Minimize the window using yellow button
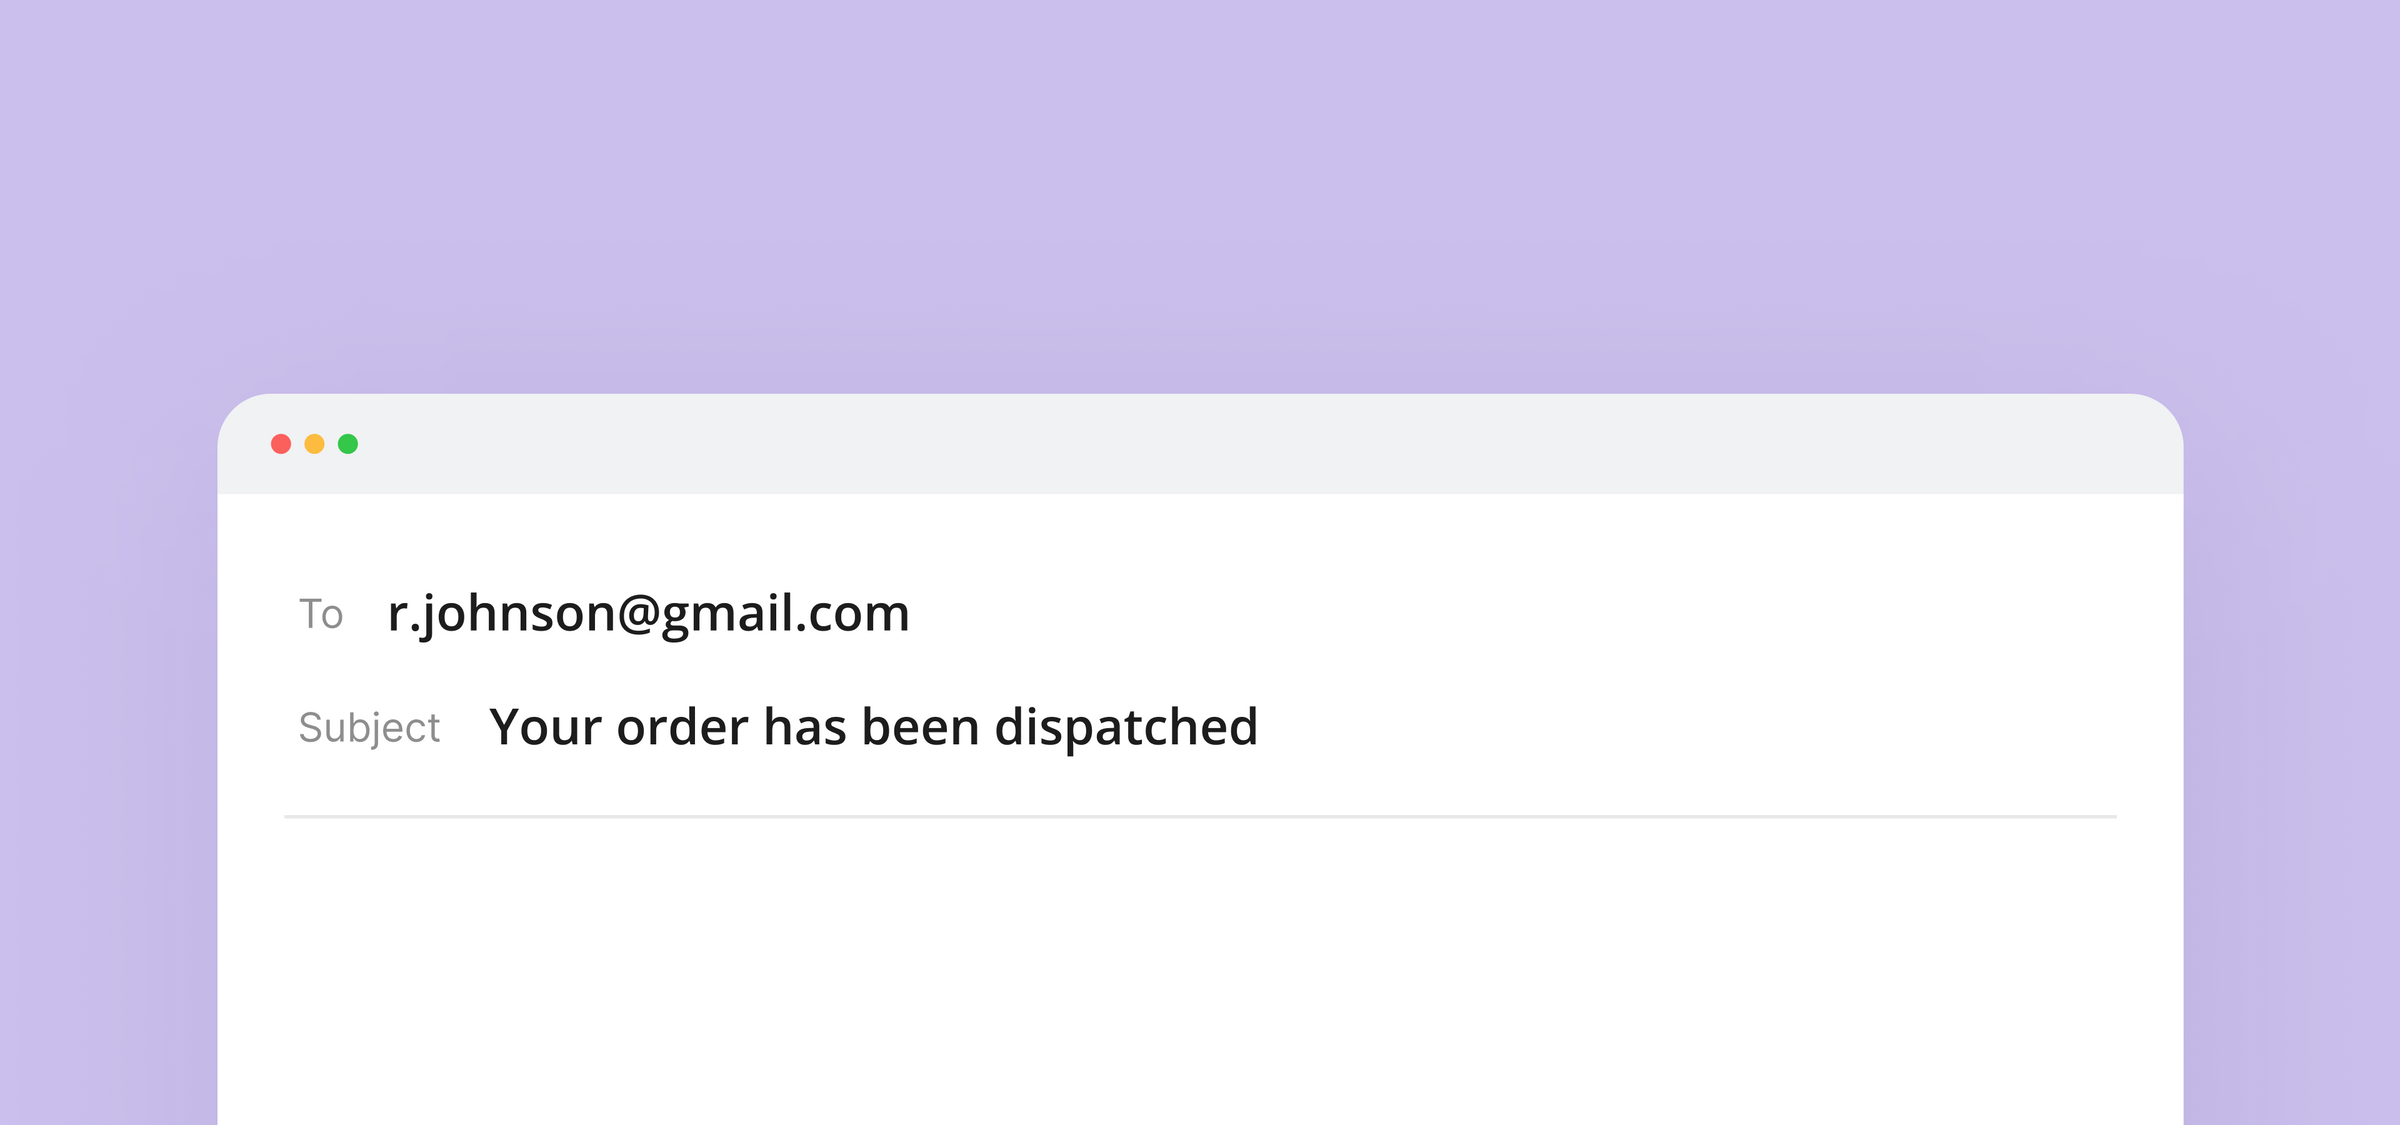 (x=314, y=444)
